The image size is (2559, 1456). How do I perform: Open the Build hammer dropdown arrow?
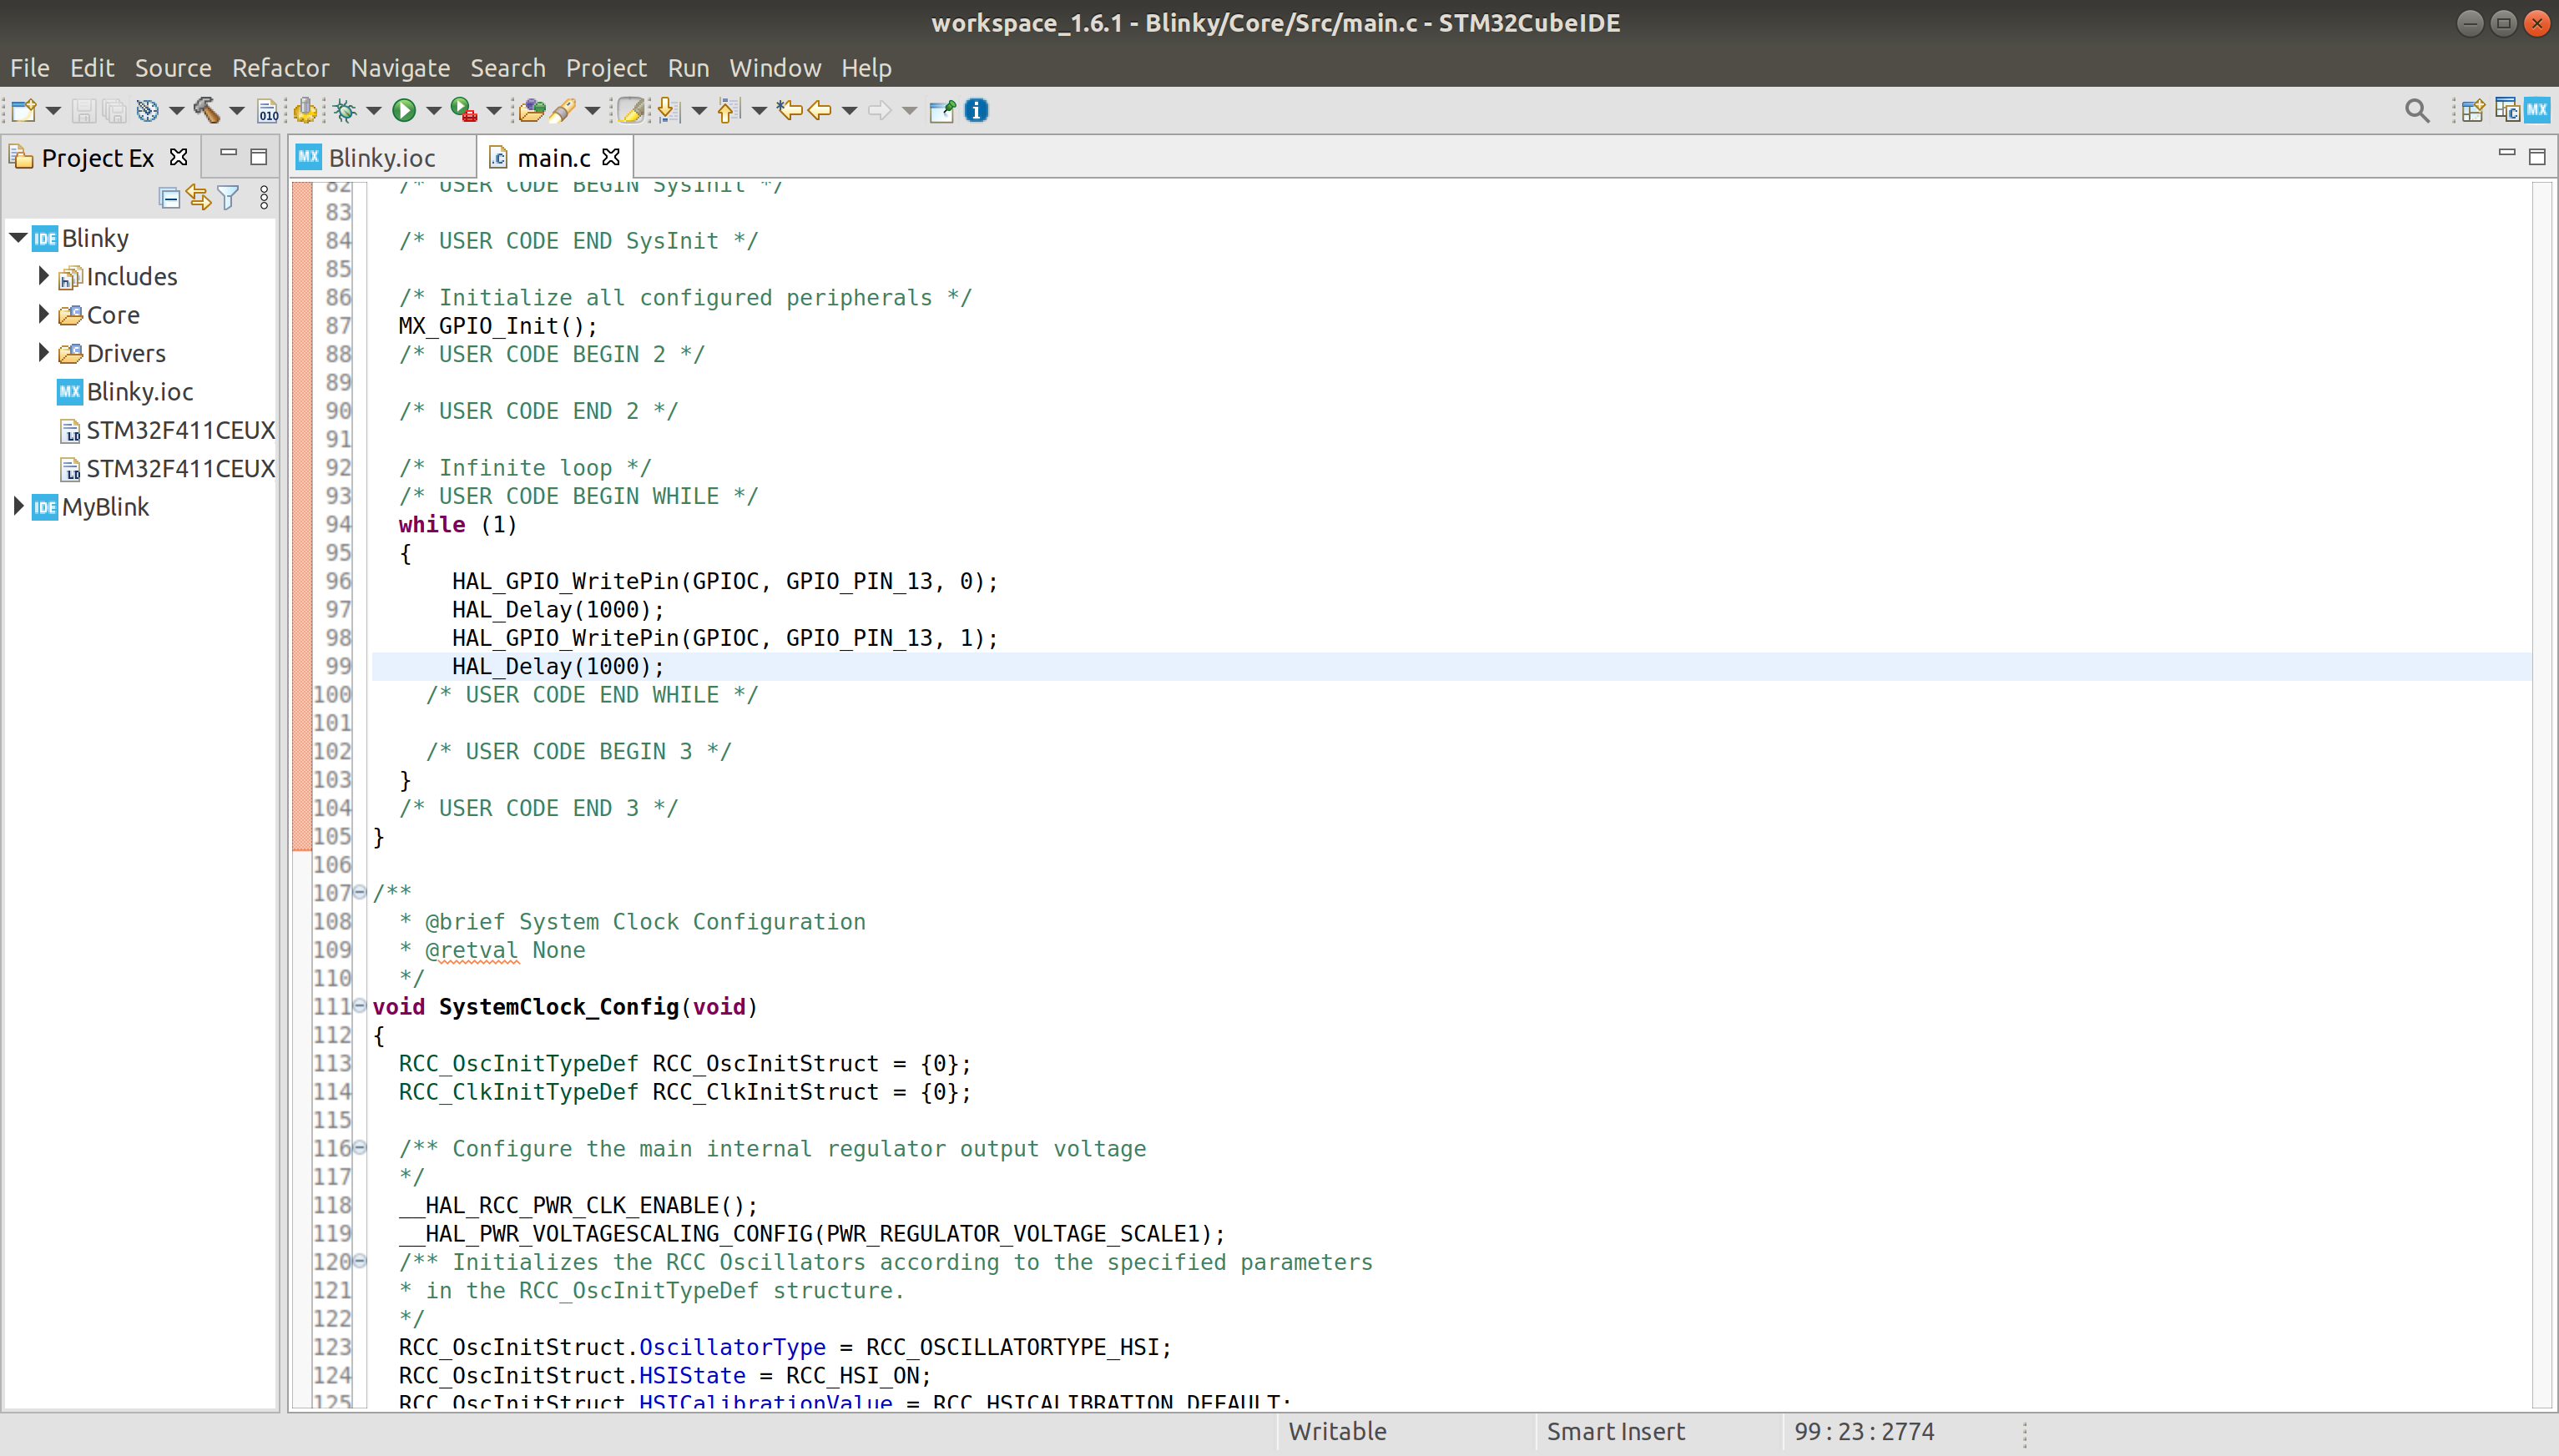coord(237,110)
